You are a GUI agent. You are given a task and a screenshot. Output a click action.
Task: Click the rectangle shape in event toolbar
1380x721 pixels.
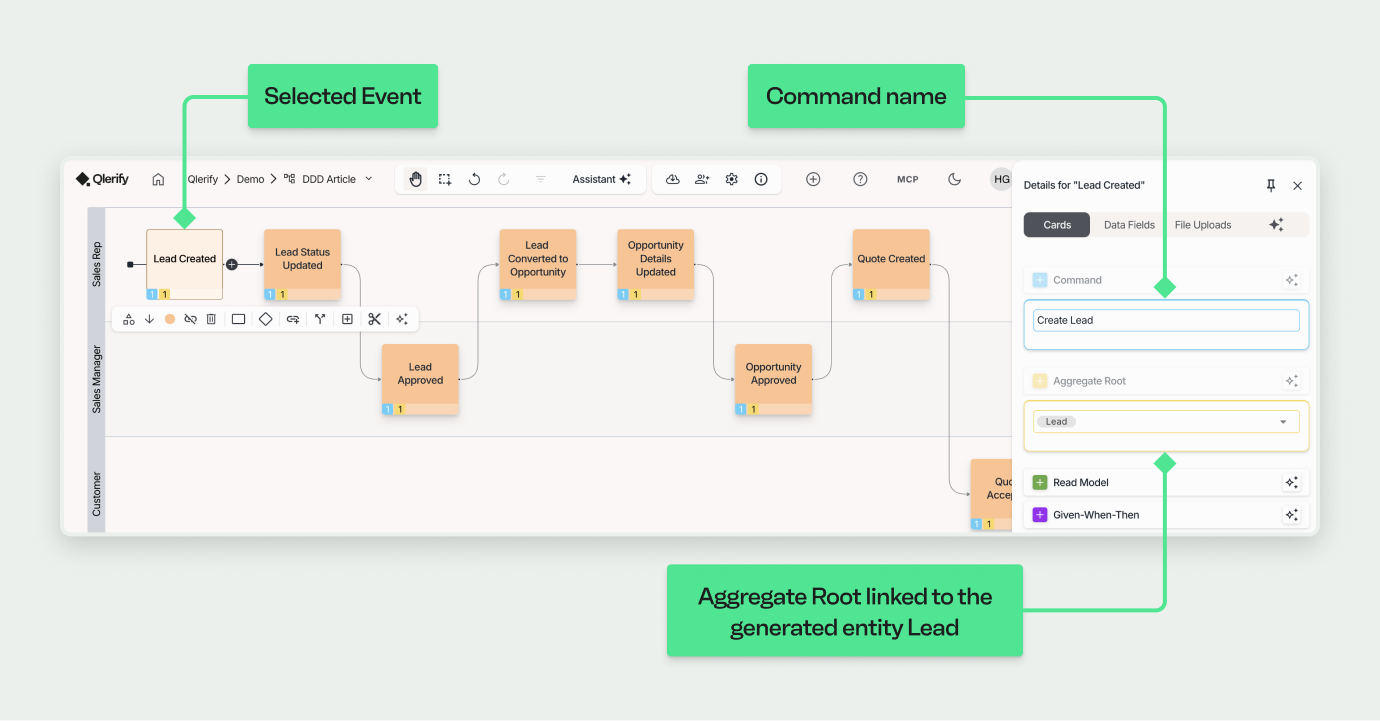[x=238, y=319]
